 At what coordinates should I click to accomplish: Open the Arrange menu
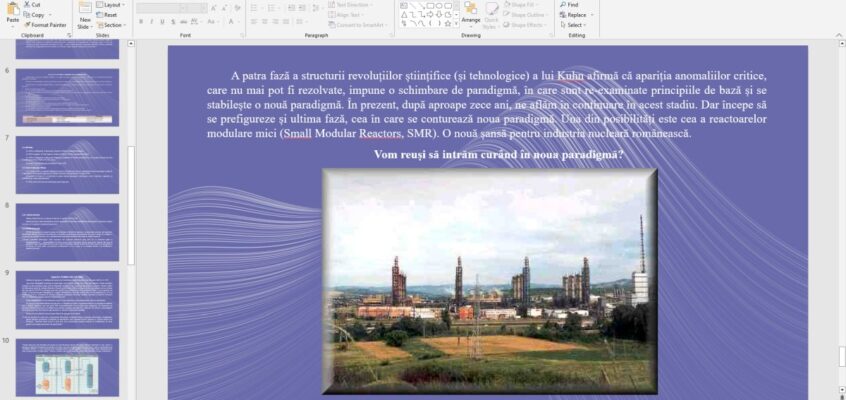click(x=470, y=15)
